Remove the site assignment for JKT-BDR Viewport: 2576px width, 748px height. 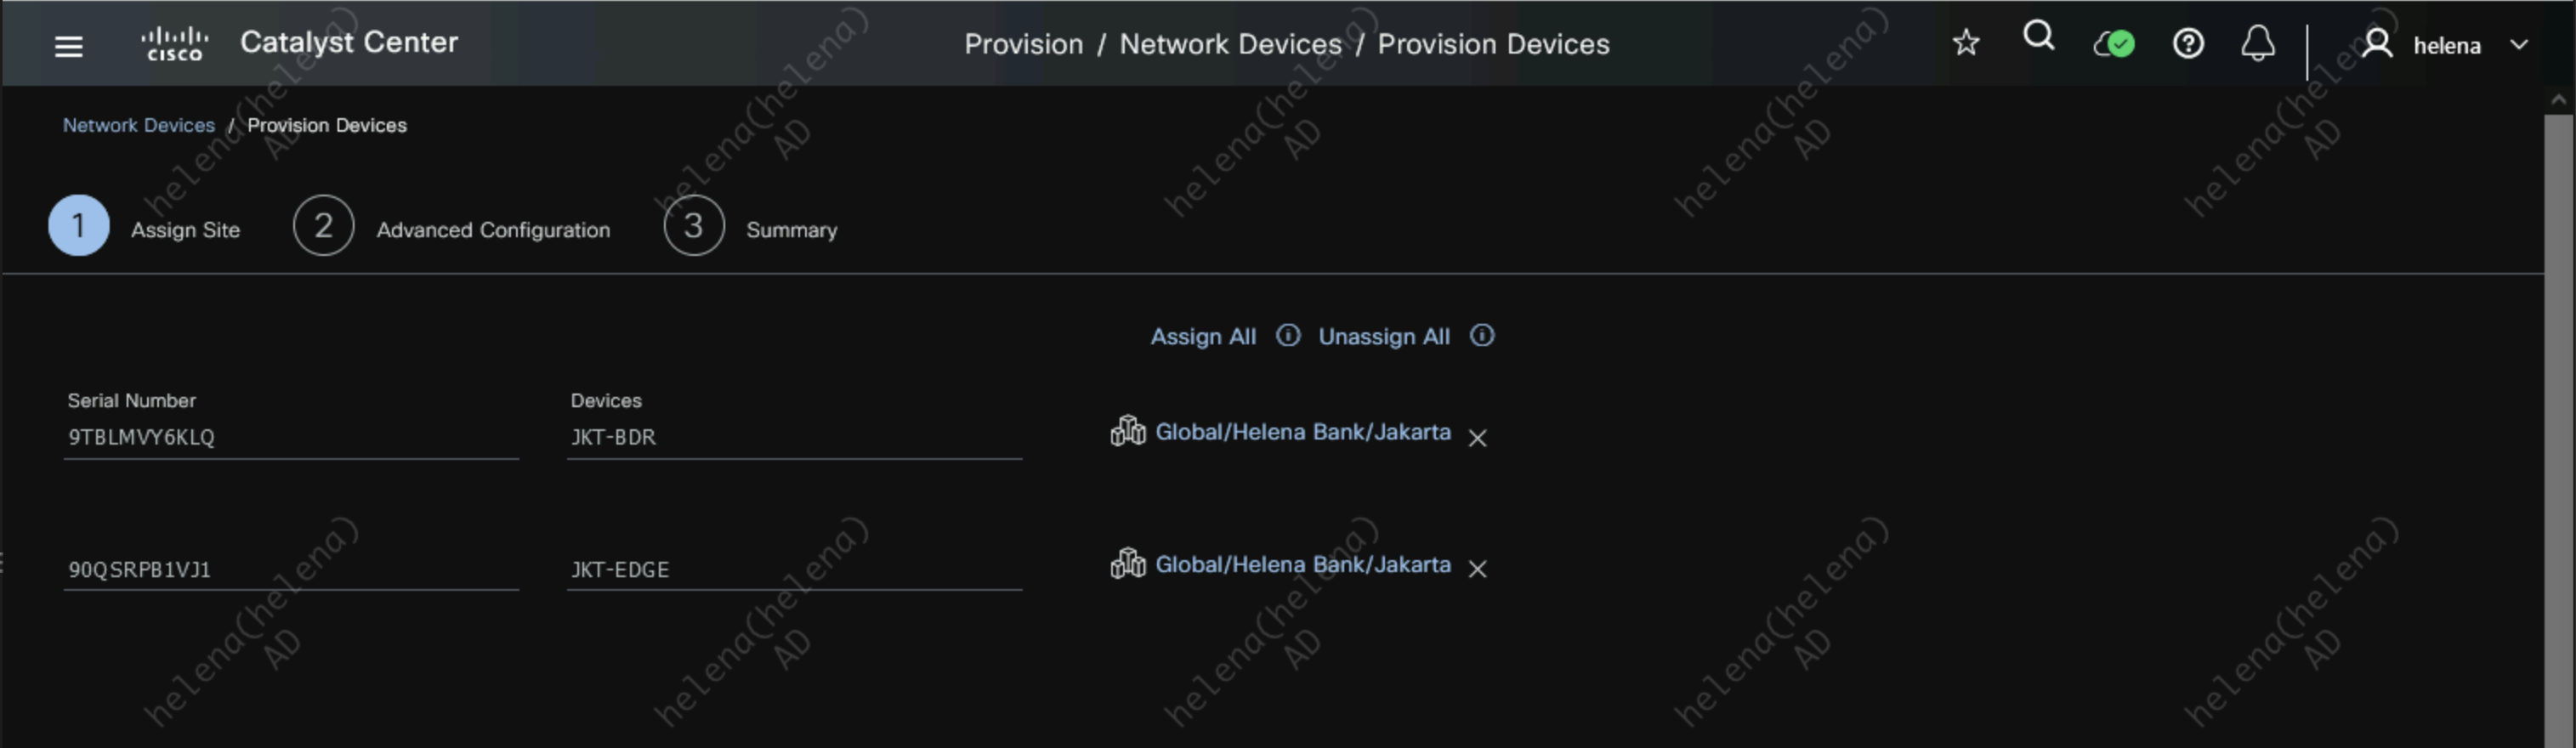pos(1477,438)
